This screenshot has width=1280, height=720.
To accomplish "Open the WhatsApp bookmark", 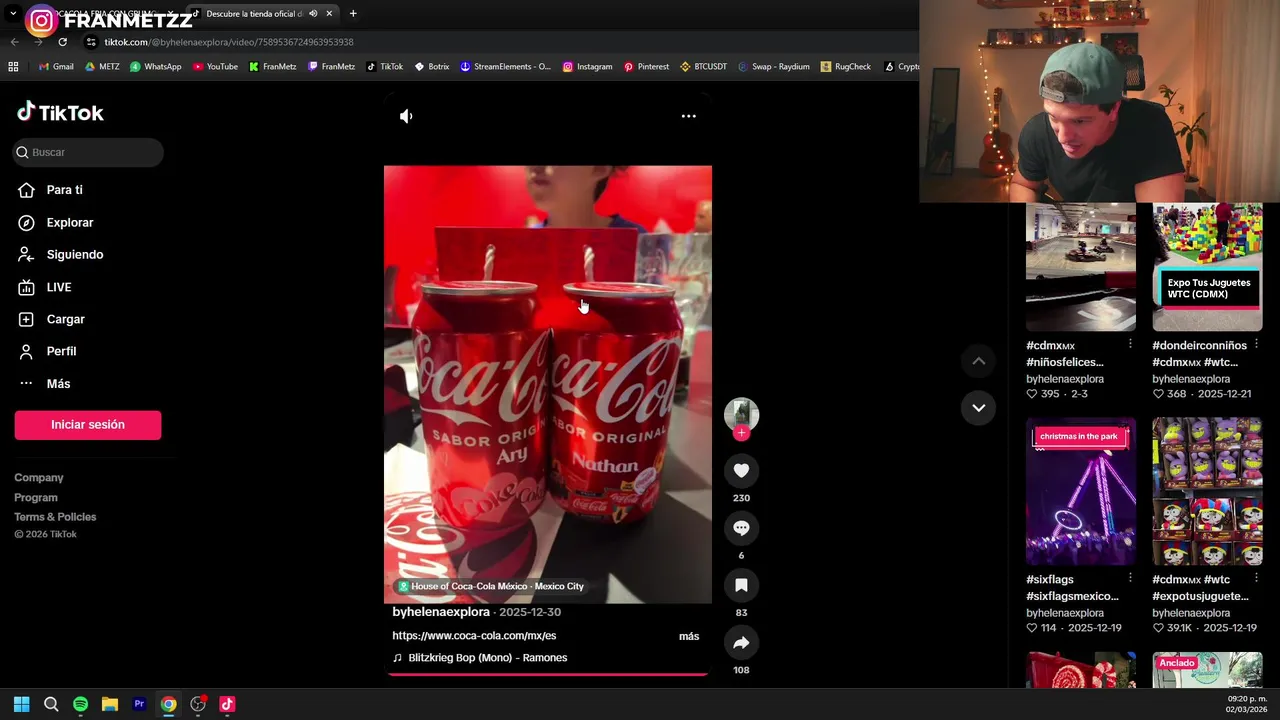I will [x=155, y=67].
